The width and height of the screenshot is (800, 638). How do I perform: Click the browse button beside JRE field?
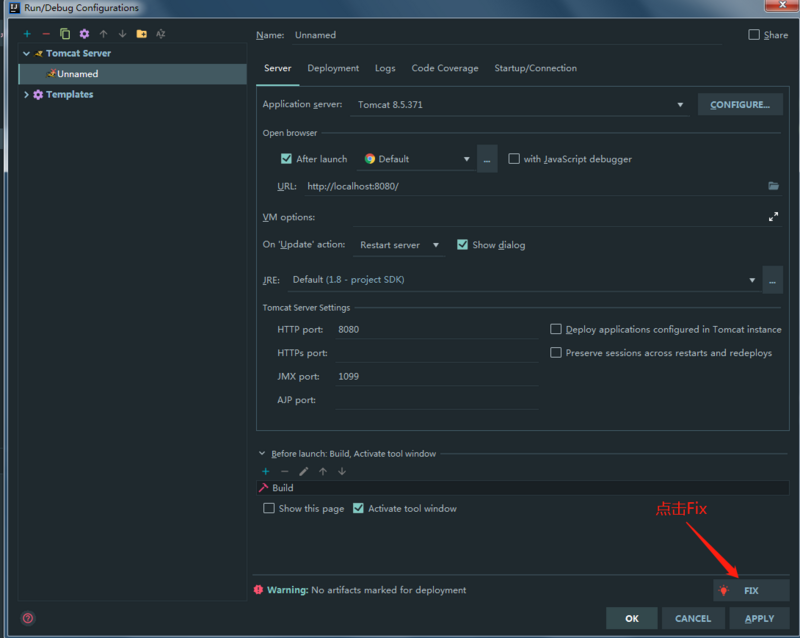[x=772, y=280]
